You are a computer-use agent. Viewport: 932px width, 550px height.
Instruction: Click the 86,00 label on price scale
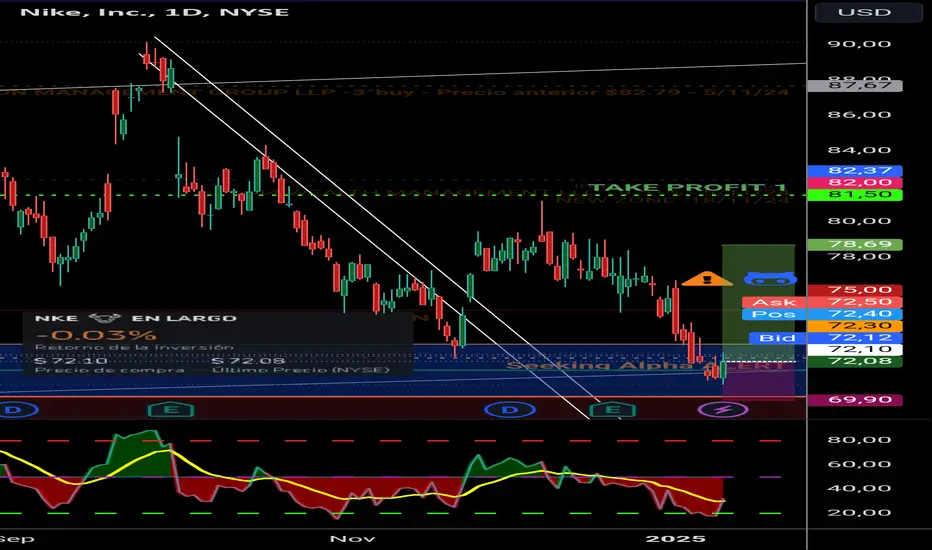[x=859, y=115]
